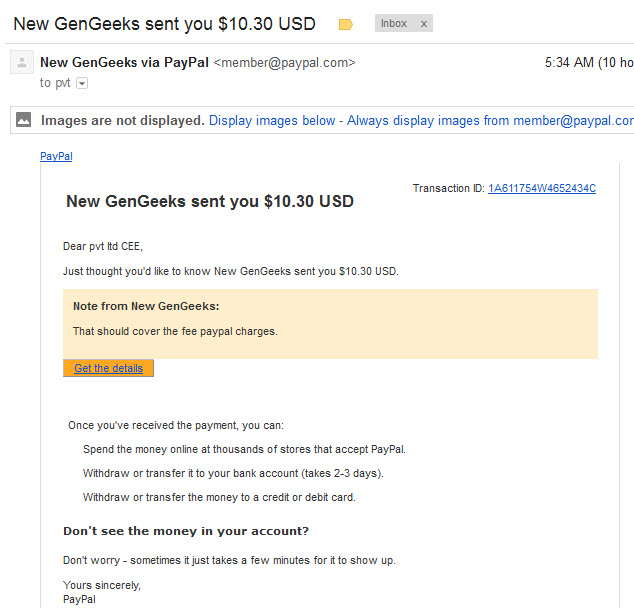Expand recipient details dropdown next to pvt
This screenshot has width=634, height=608.
pyautogui.click(x=82, y=83)
